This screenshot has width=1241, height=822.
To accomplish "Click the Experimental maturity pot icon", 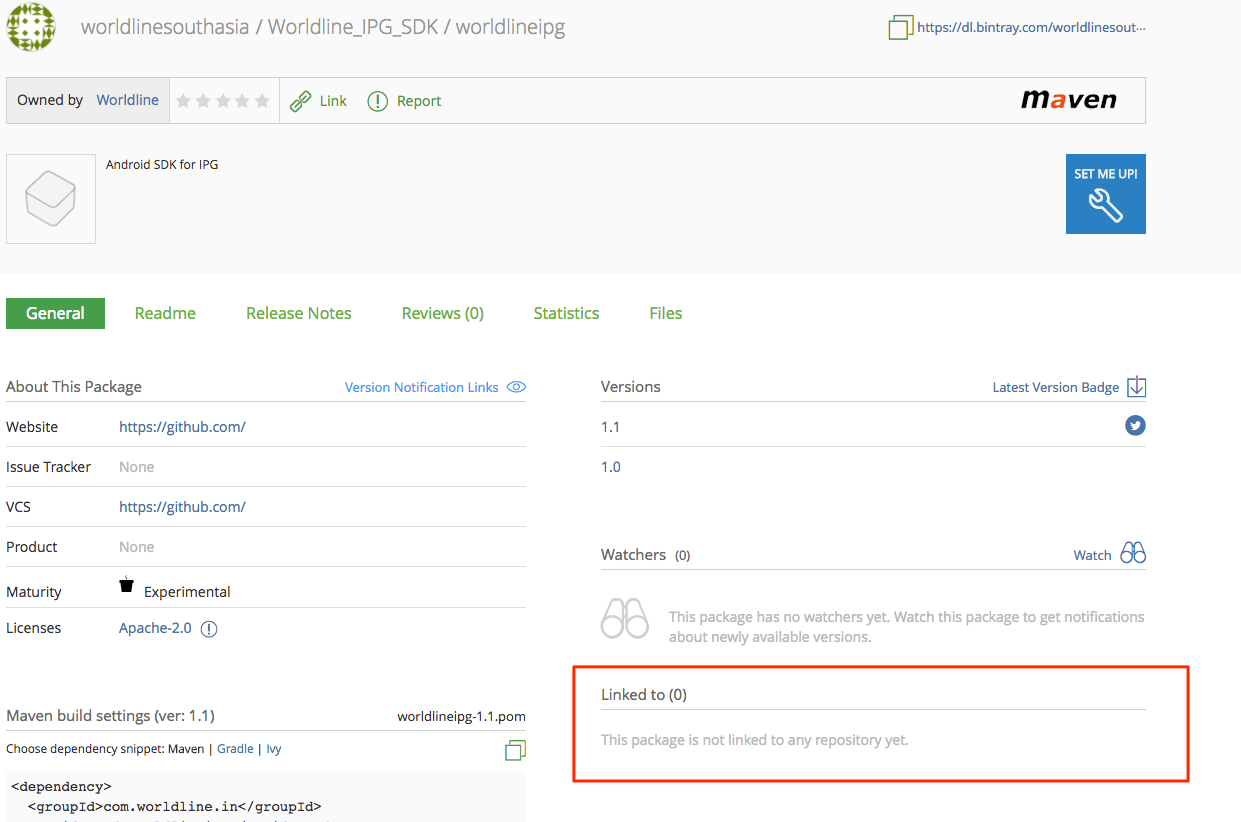I will (x=126, y=585).
